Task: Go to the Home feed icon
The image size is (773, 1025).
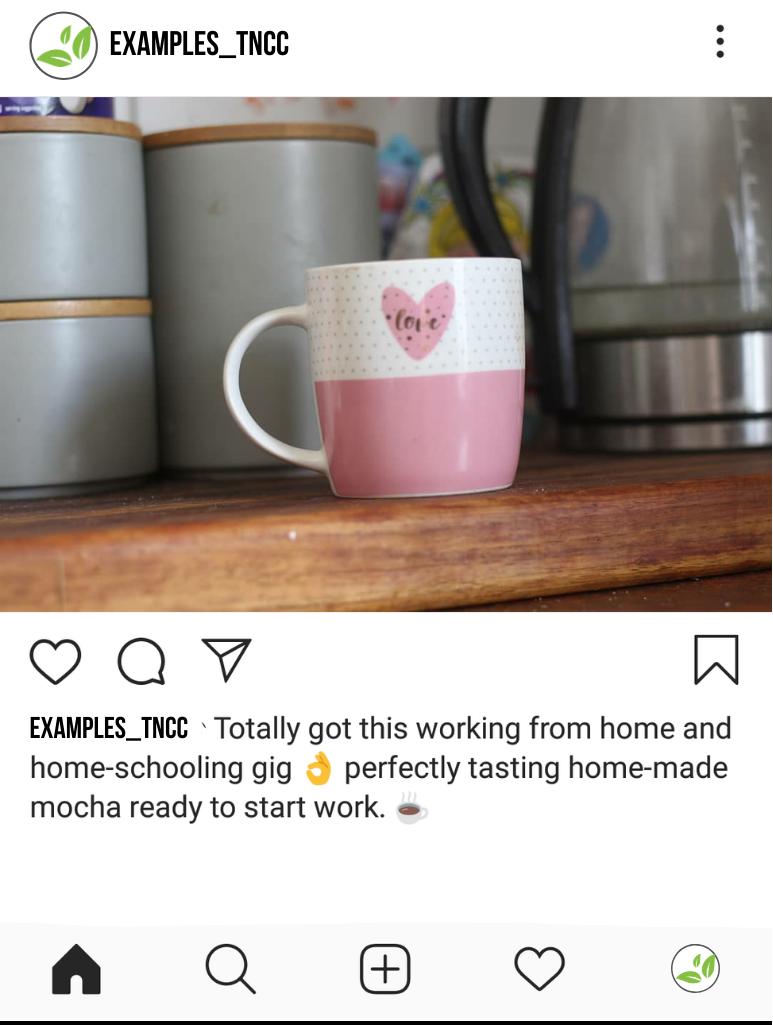Action: pos(76,969)
